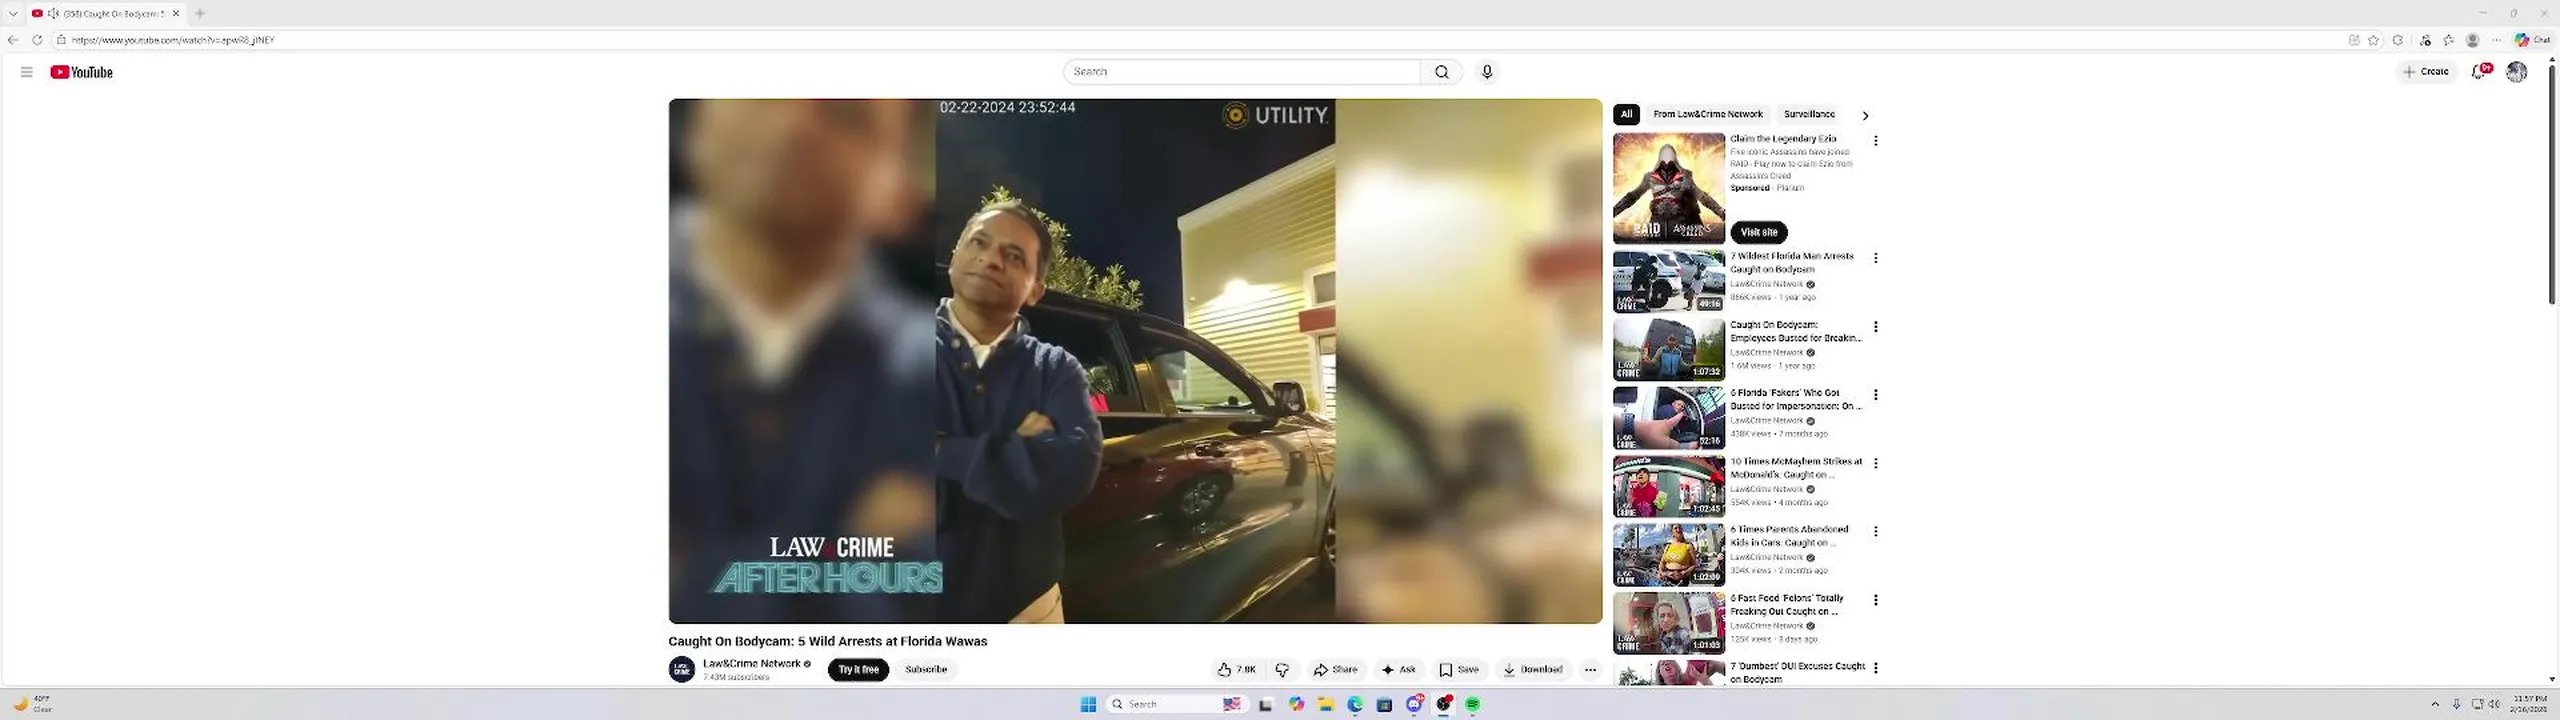
Task: Save the video to a playlist
Action: [x=1459, y=670]
